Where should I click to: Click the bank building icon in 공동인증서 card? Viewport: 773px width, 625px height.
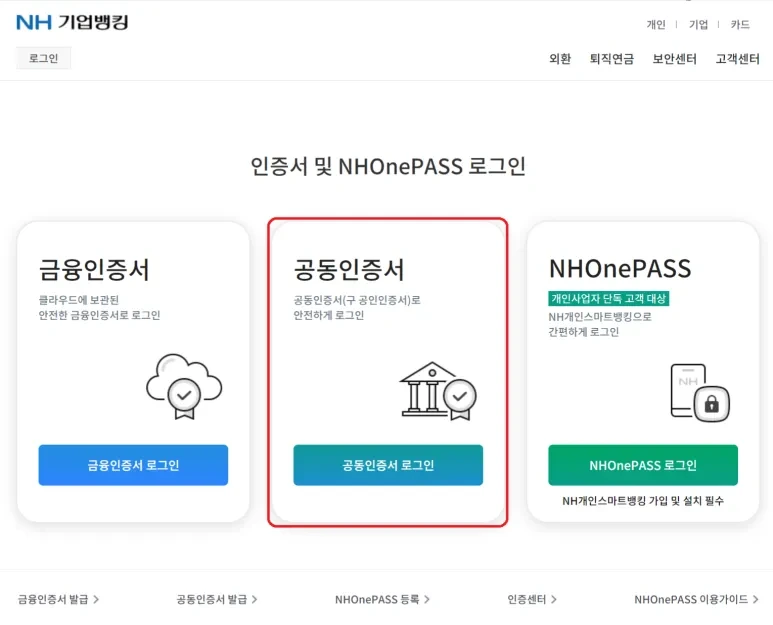click(438, 391)
